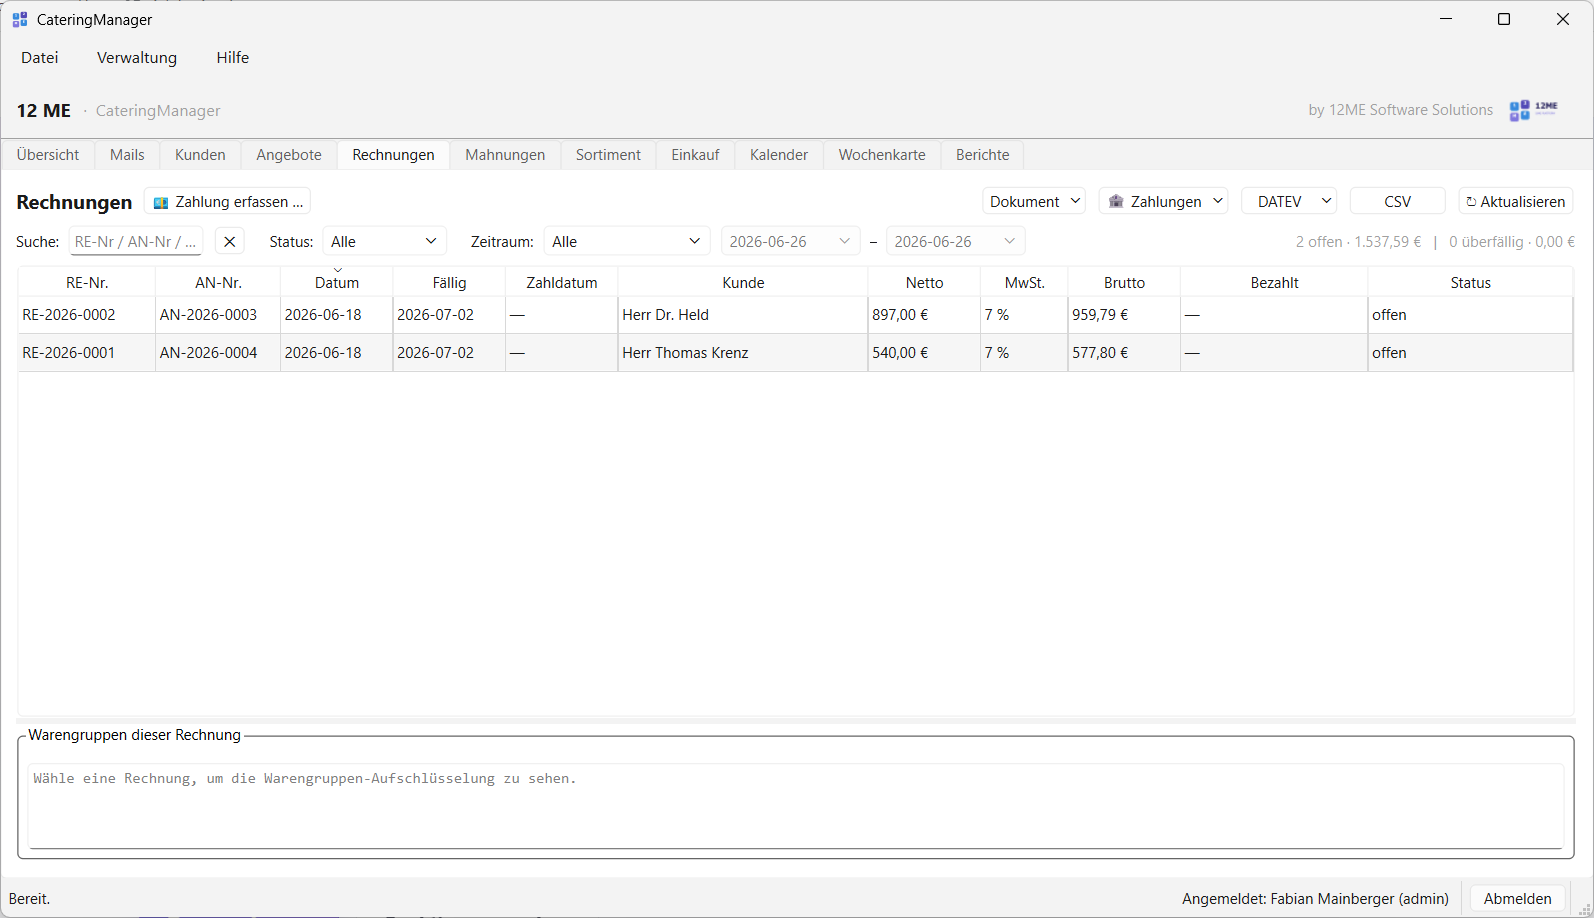Viewport: 1594px width, 918px height.
Task: Click the 12ME logo in the header
Action: point(1533,110)
